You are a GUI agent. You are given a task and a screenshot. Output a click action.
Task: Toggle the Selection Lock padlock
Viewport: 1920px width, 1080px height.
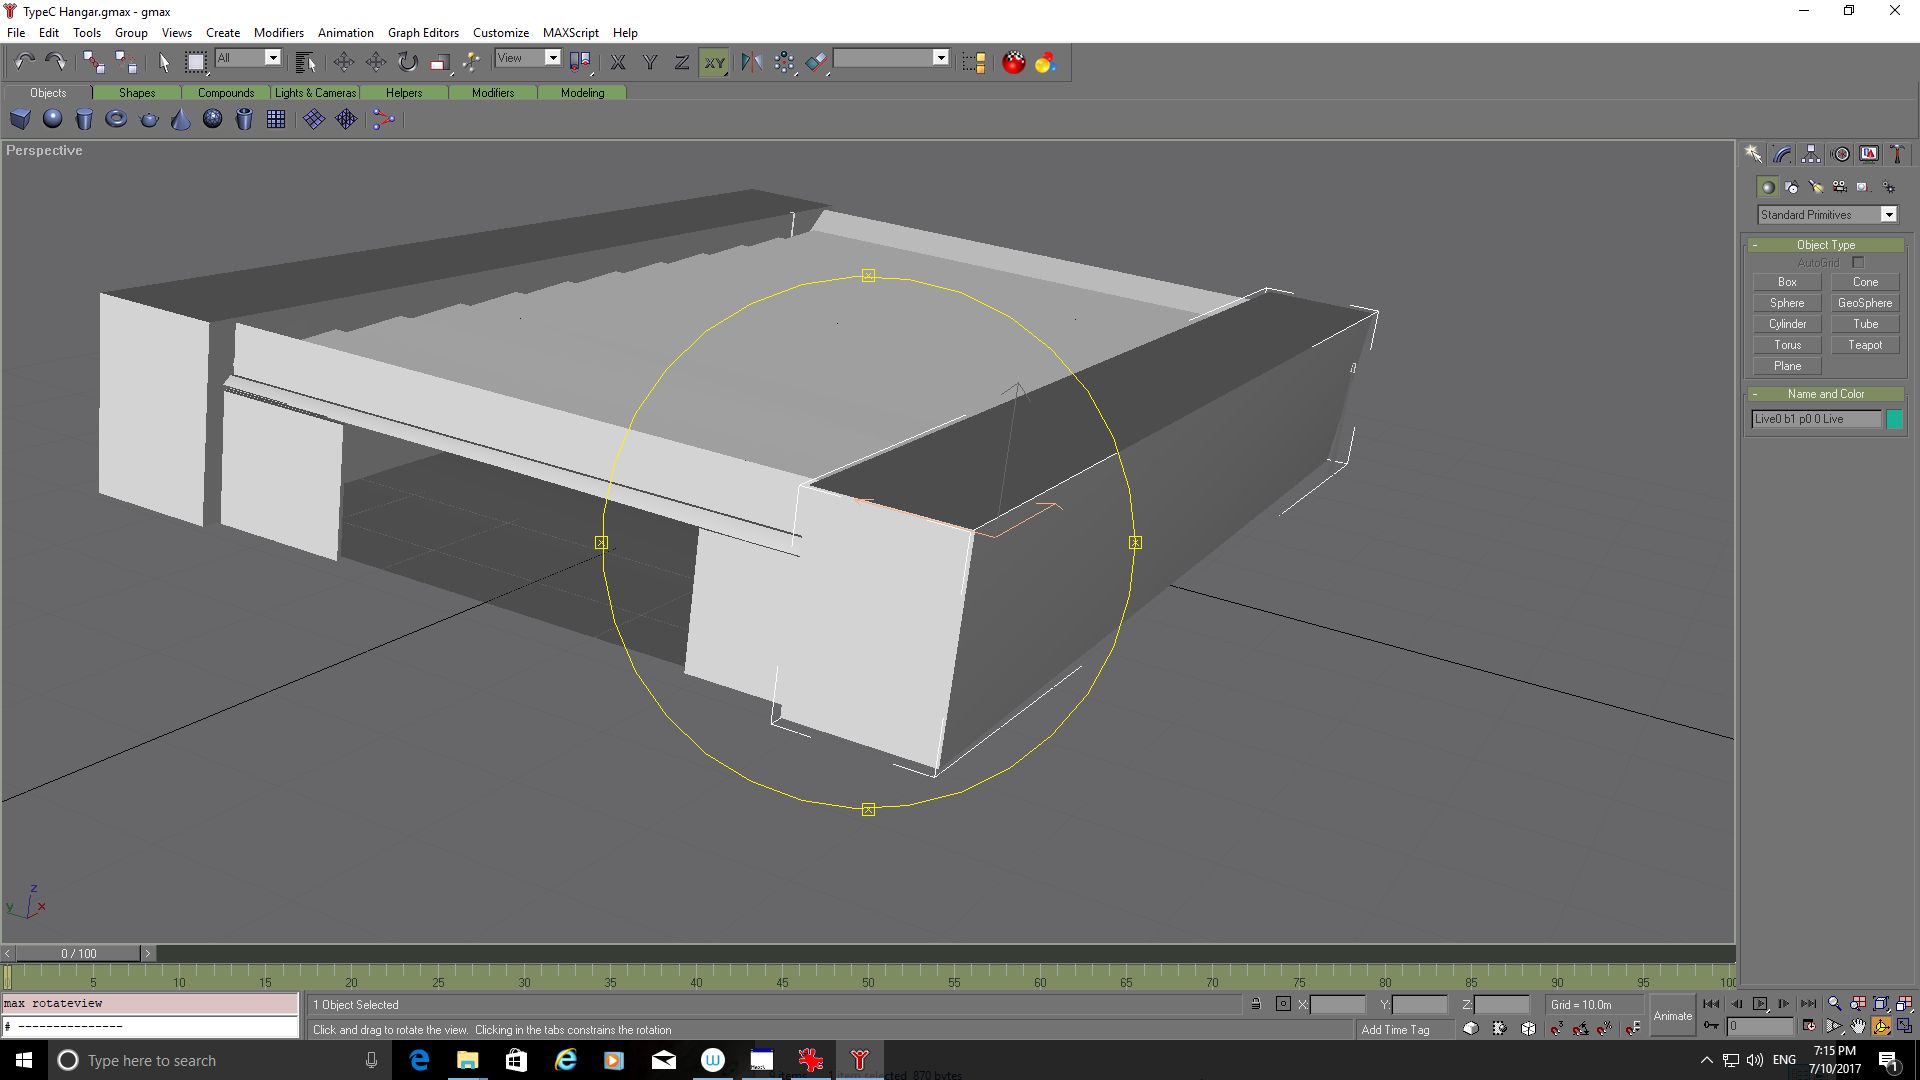(1256, 1004)
